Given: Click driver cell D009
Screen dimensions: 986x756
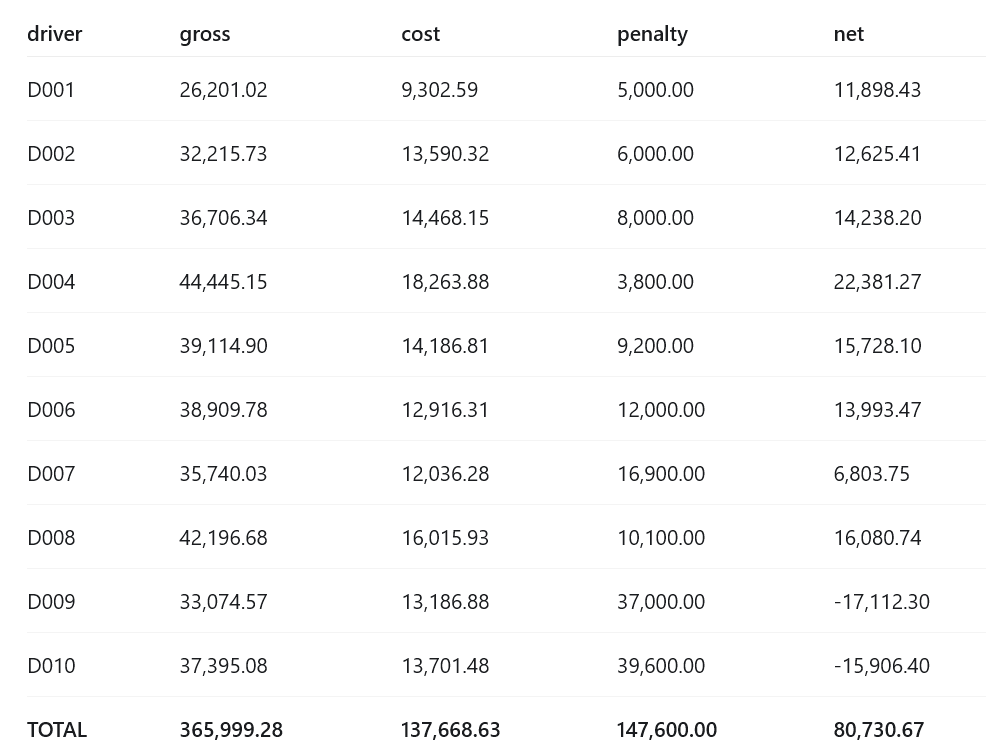Looking at the screenshot, I should pos(51,602).
